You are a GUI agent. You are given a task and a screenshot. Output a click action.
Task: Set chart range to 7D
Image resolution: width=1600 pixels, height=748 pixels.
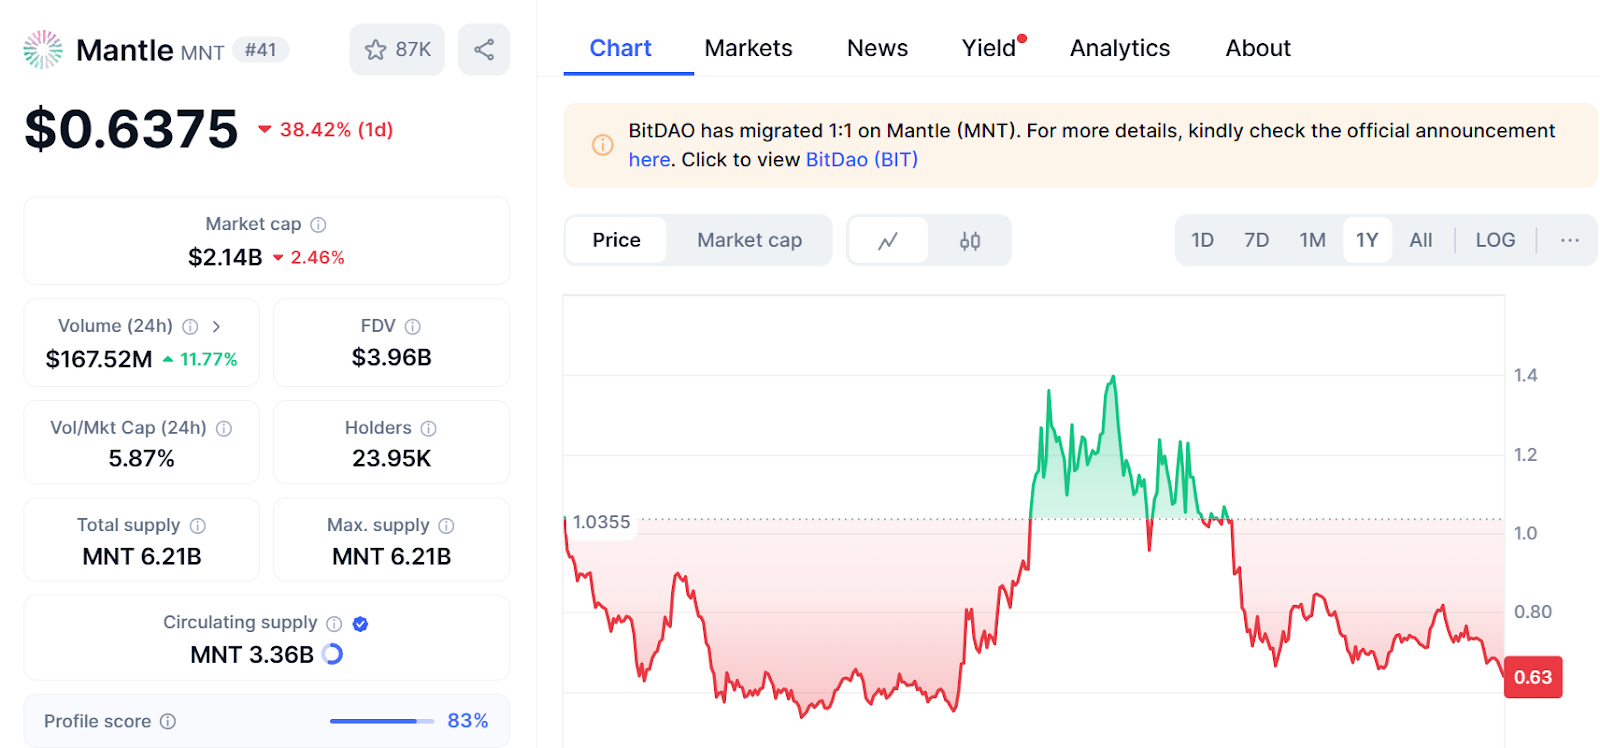tap(1256, 240)
